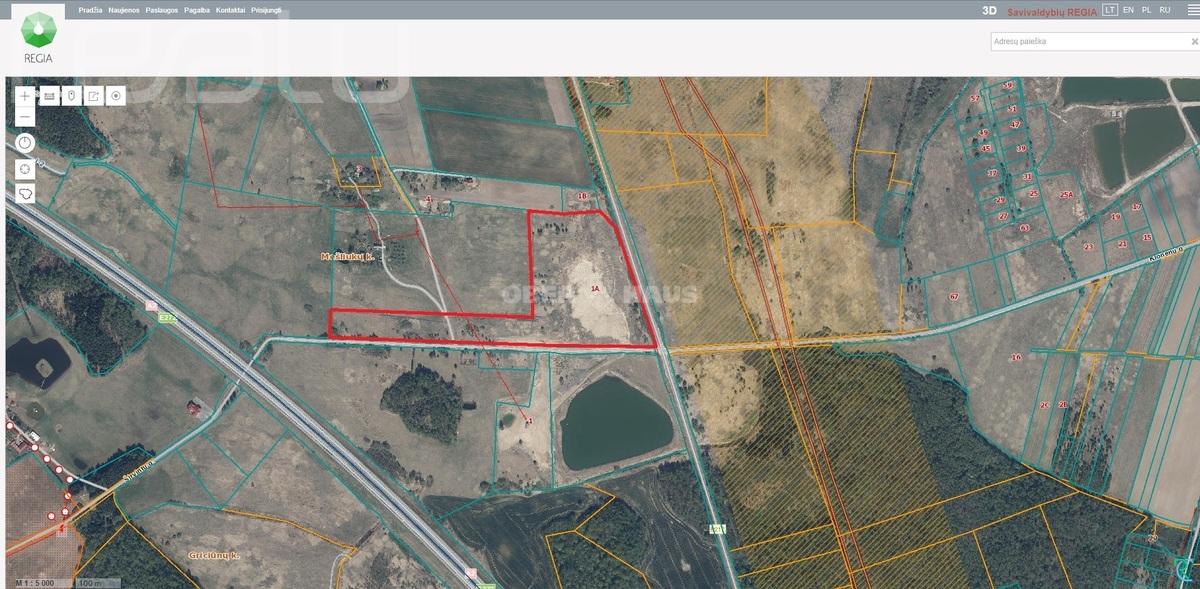Click the Gričiūnų k. village label
Screen dimensions: 1200x589
214,554
